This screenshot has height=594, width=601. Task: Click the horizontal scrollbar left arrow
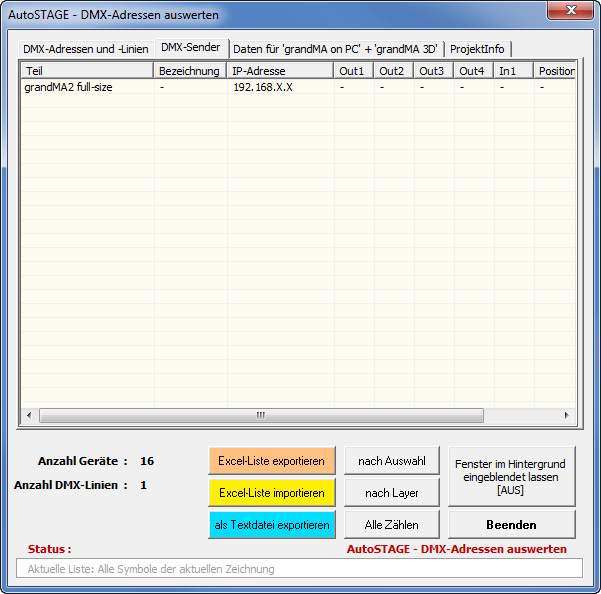[29, 415]
